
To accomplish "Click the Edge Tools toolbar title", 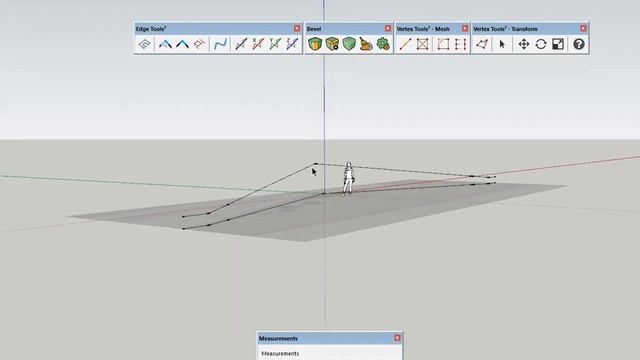I will coord(151,29).
